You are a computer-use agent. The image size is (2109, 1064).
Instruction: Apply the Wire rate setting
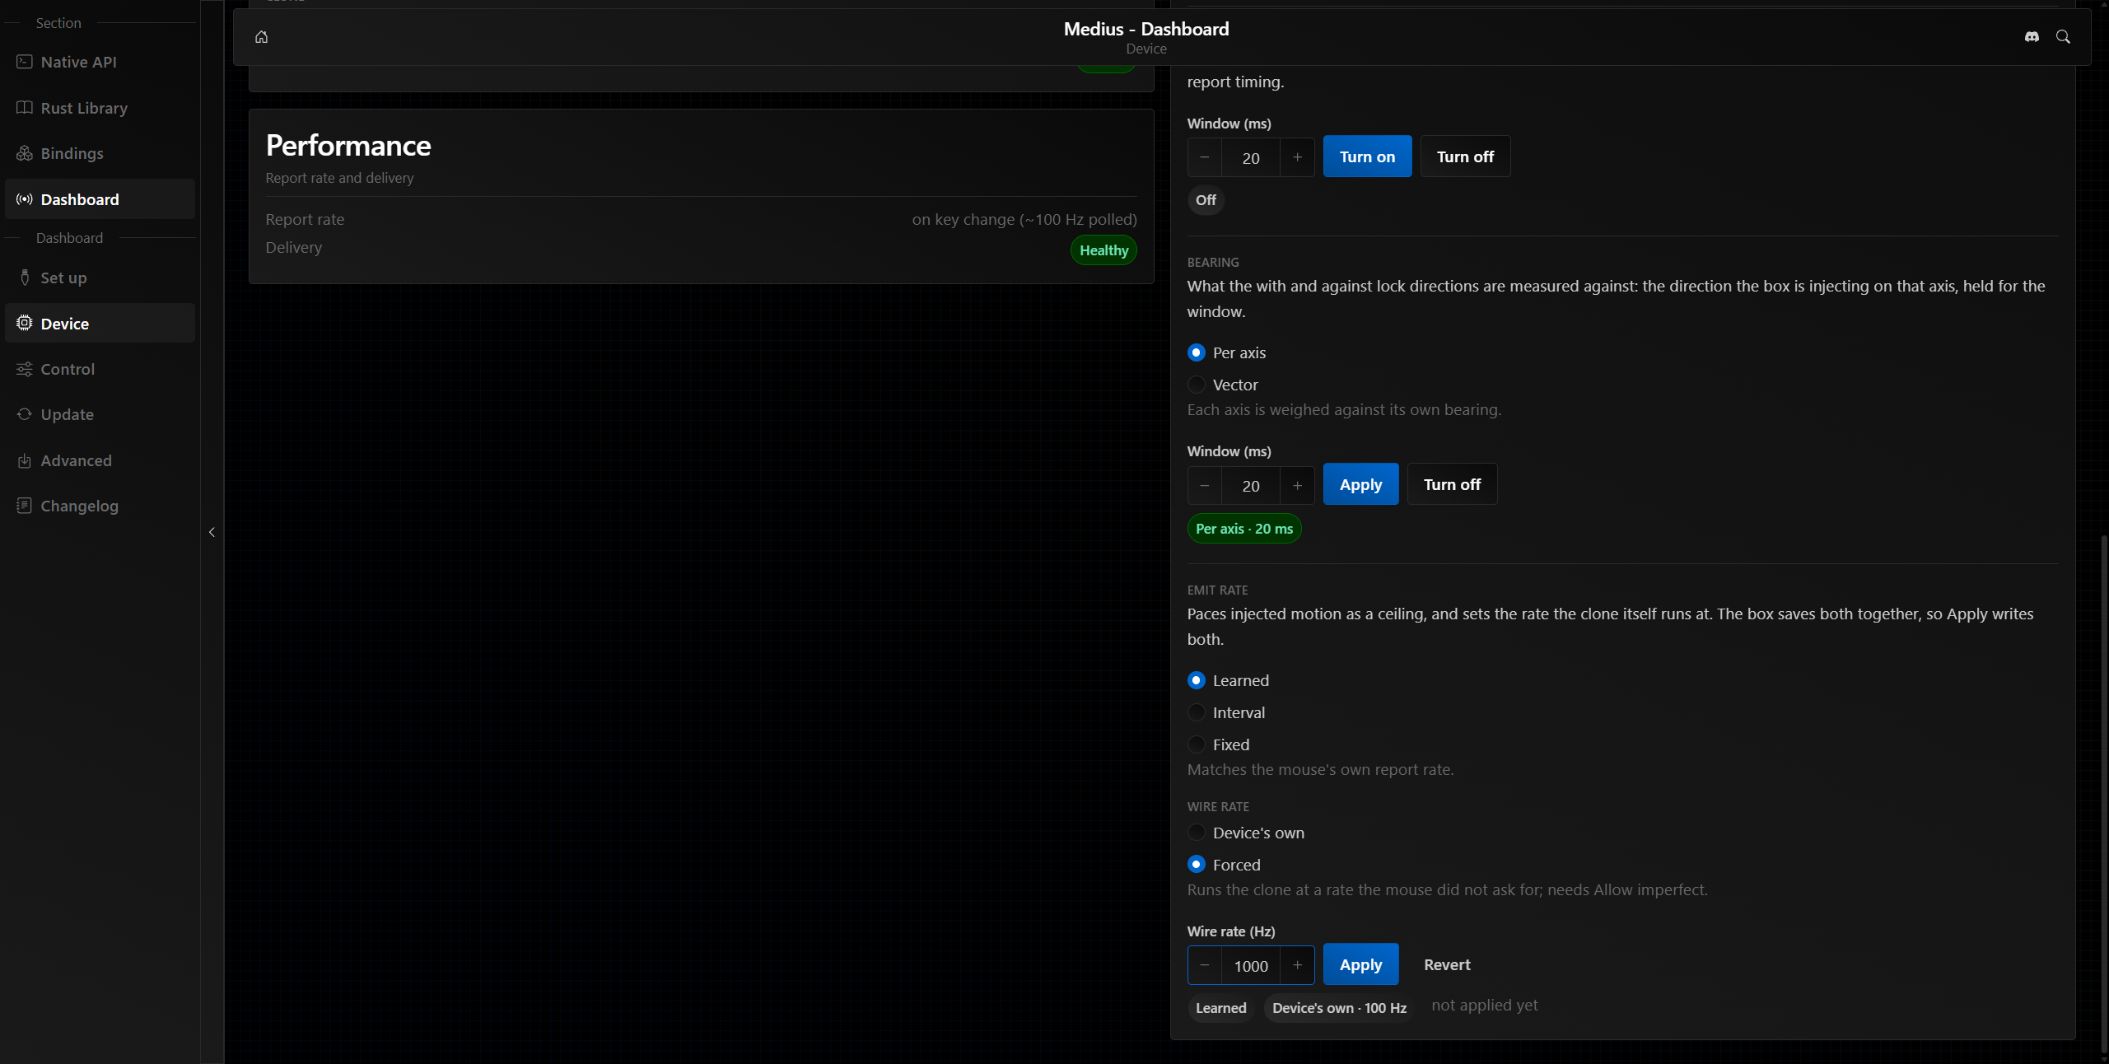coord(1360,965)
